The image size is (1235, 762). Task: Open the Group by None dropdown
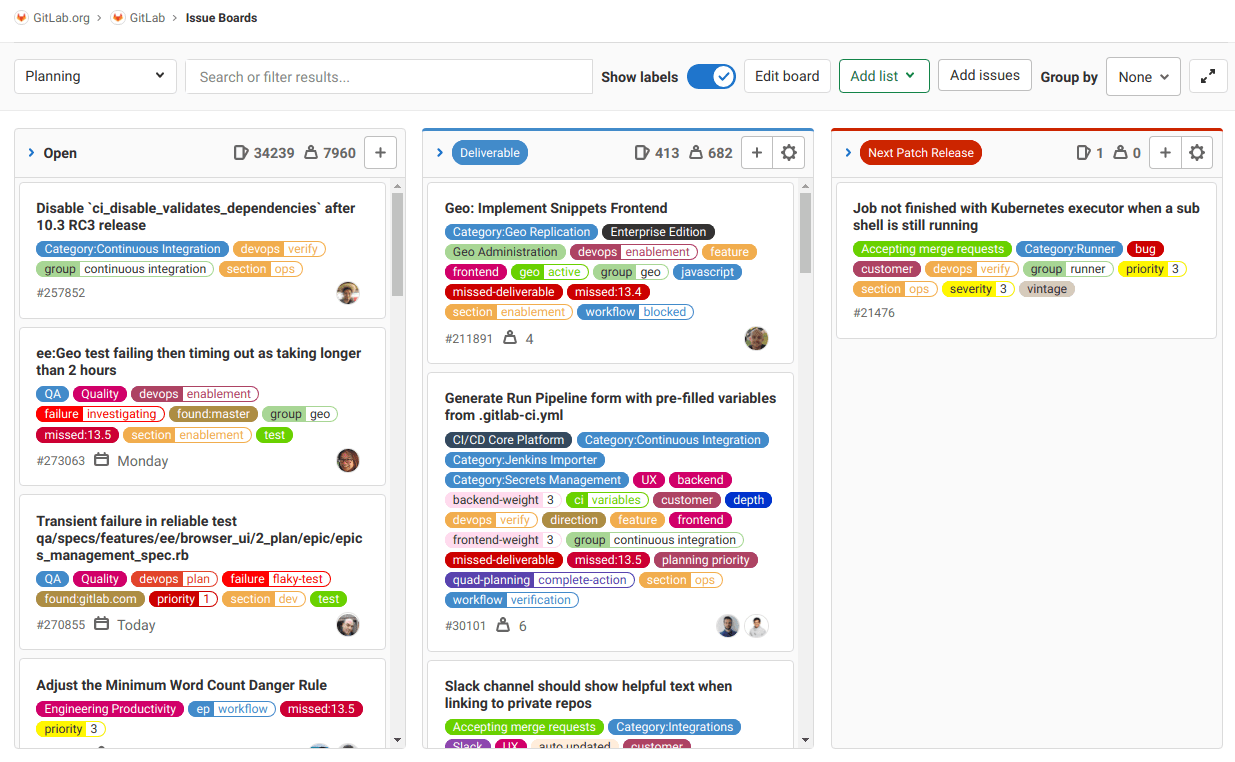point(1143,76)
